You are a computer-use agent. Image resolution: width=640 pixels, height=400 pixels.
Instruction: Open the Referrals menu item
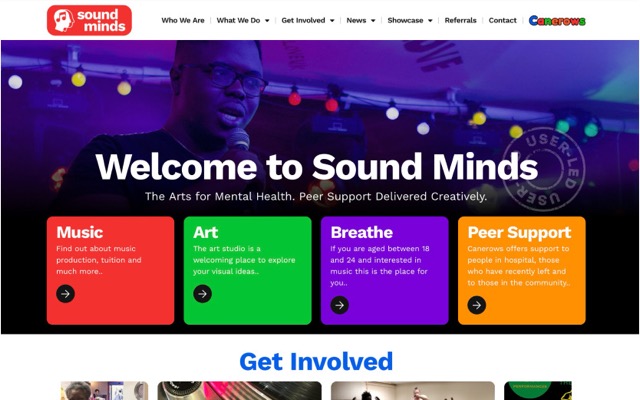pyautogui.click(x=460, y=20)
